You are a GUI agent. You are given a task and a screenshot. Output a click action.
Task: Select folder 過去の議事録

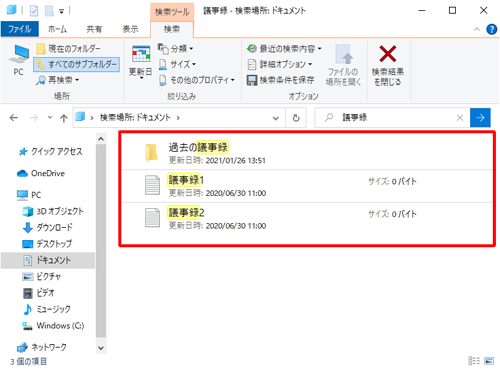point(307,153)
